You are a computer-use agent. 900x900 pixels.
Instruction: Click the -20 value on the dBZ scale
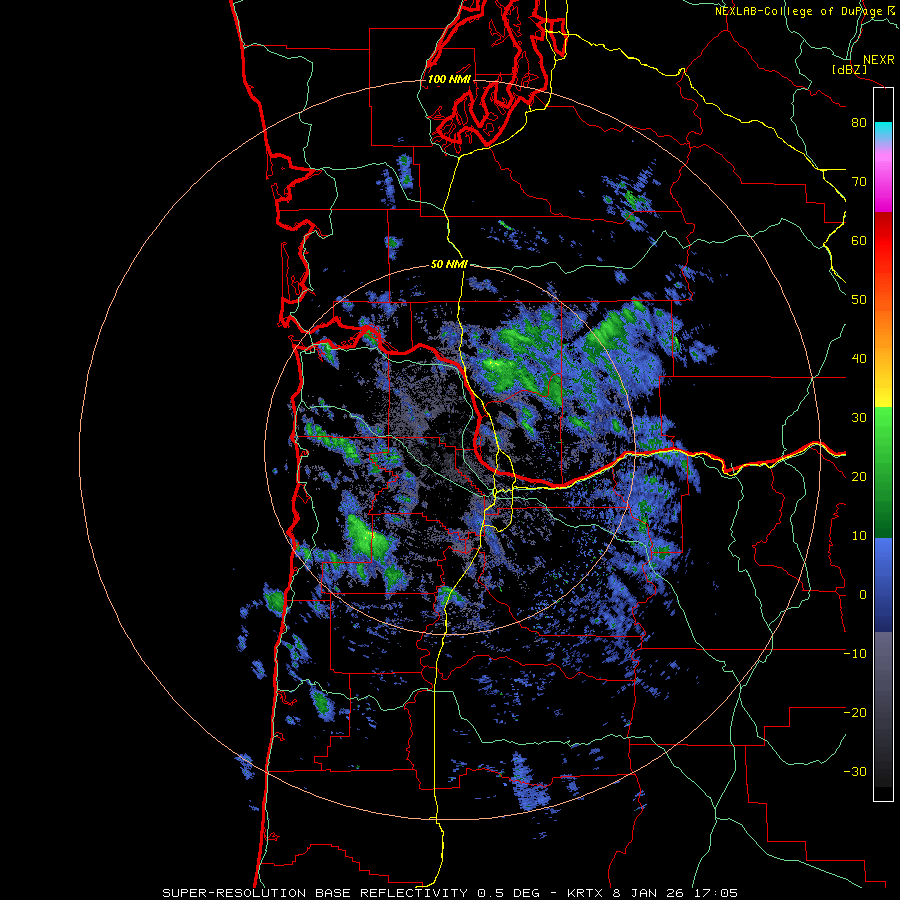855,712
